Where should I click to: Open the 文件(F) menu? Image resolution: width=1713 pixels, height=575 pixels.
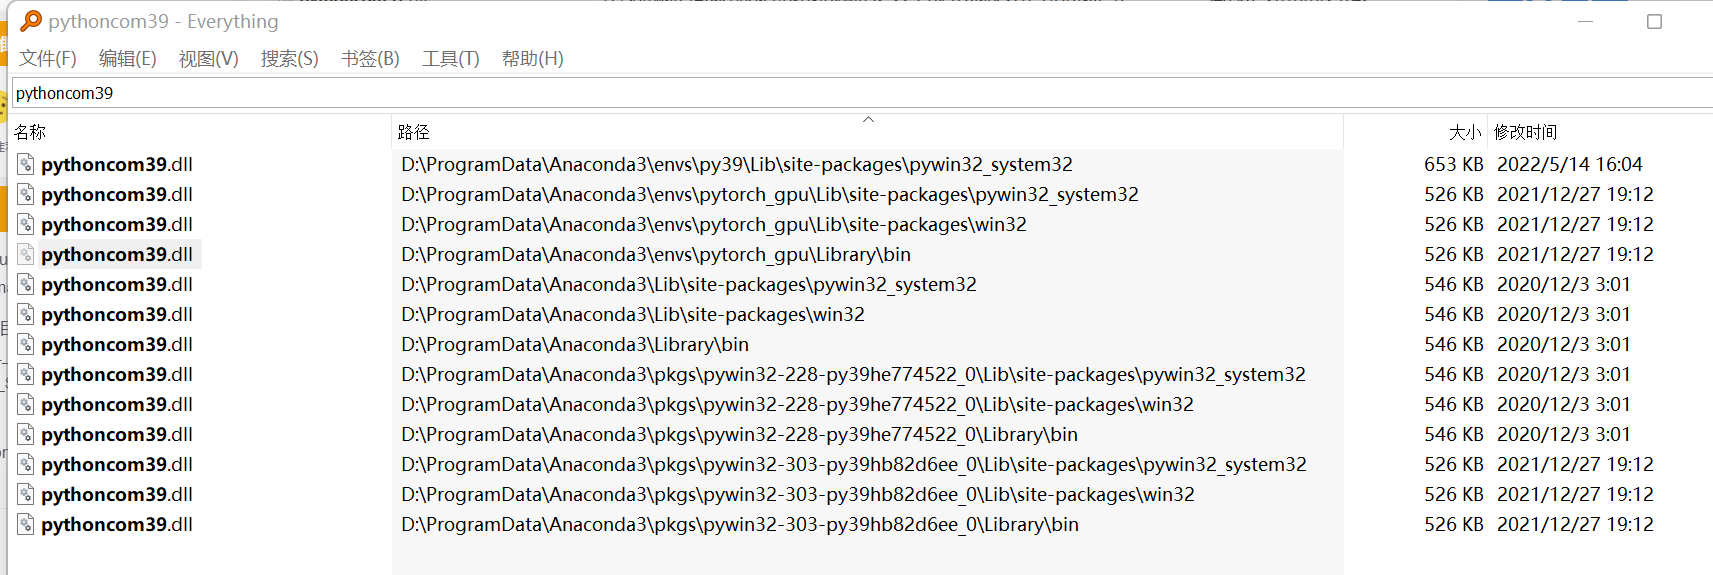point(48,59)
